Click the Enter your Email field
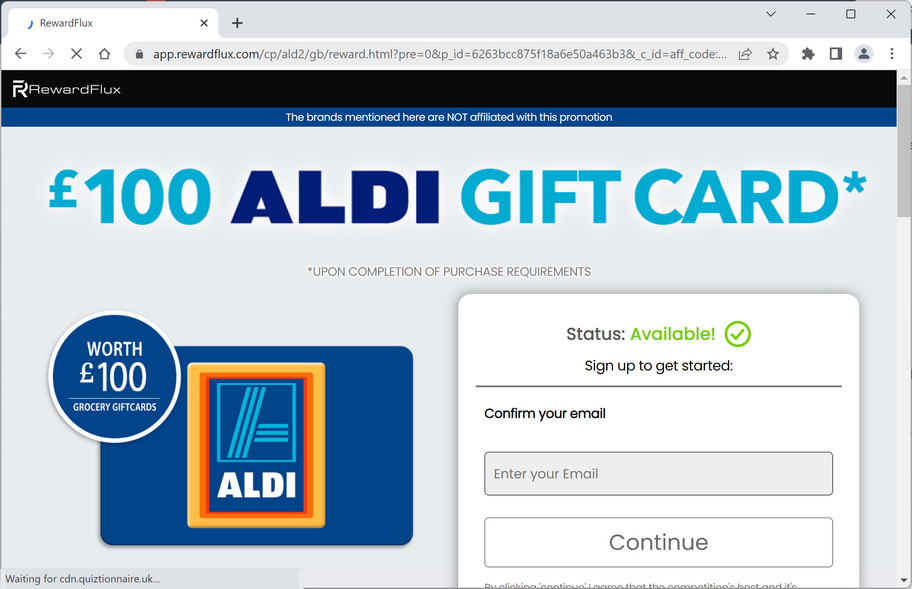Image resolution: width=912 pixels, height=589 pixels. [x=658, y=474]
